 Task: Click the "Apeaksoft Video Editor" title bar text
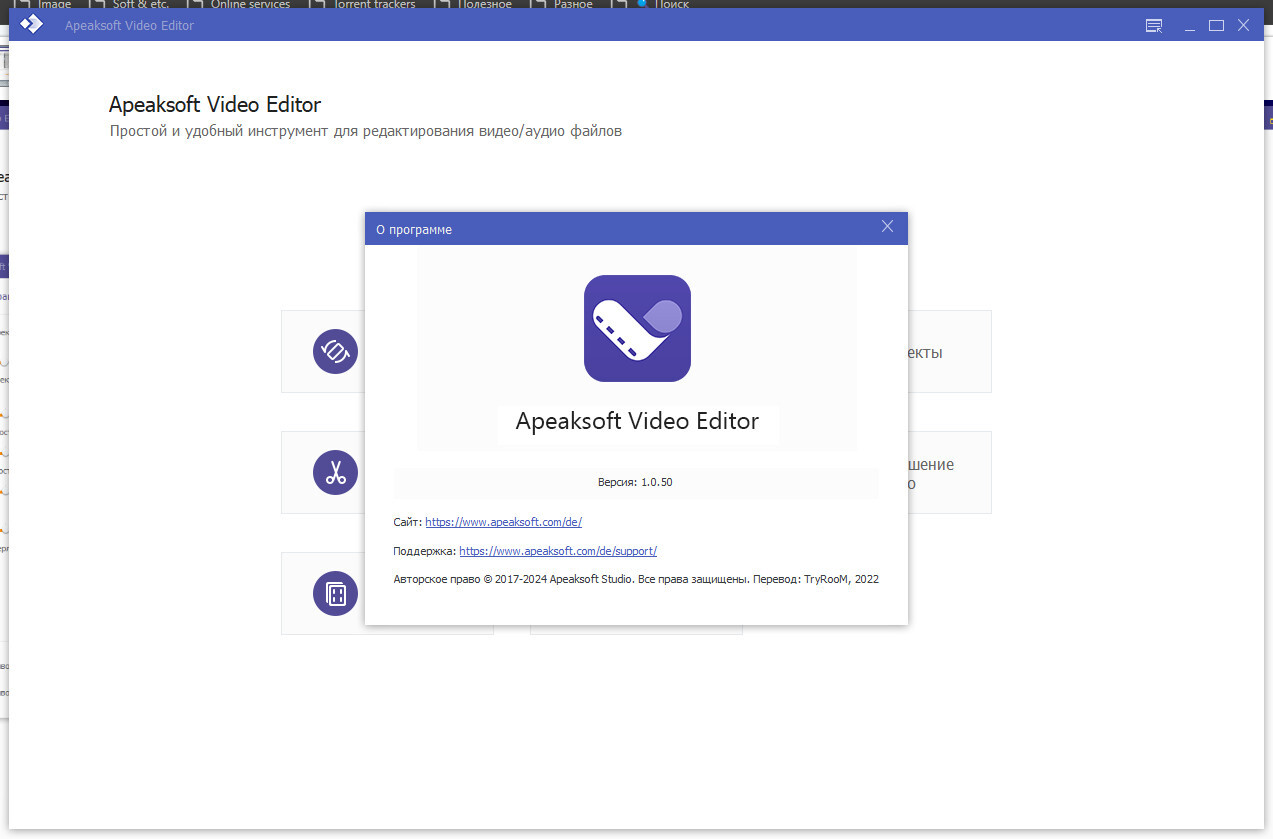pyautogui.click(x=129, y=25)
